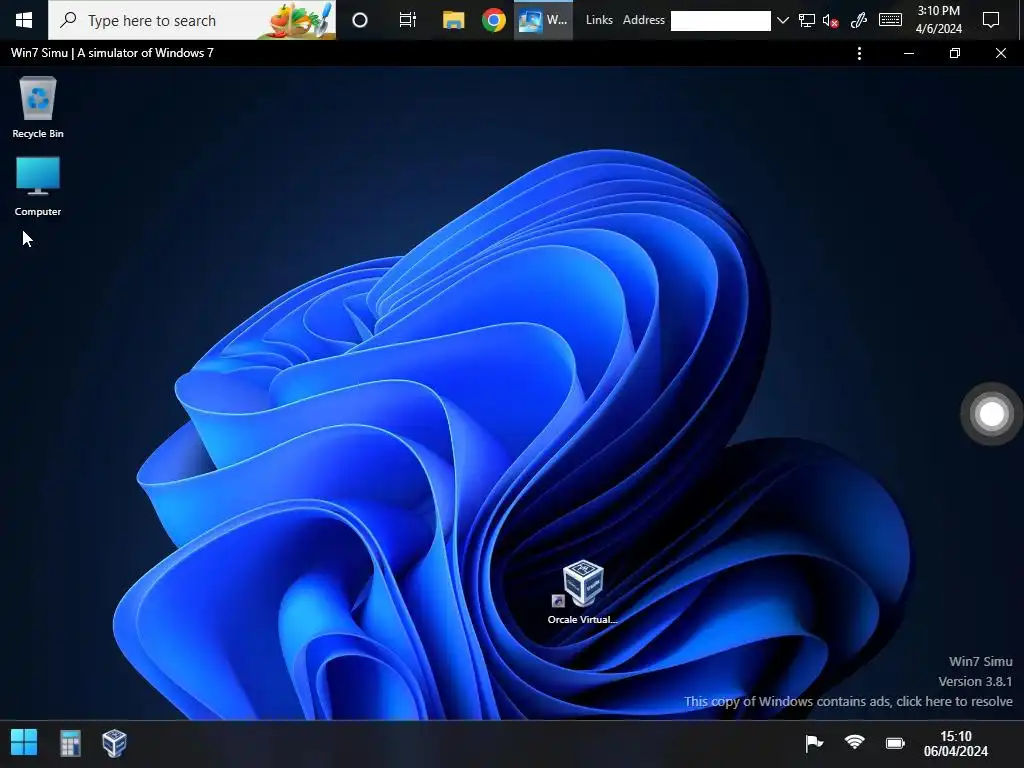
Task: Open the Orcale VirtualBox desktop shortcut
Action: pos(582,592)
